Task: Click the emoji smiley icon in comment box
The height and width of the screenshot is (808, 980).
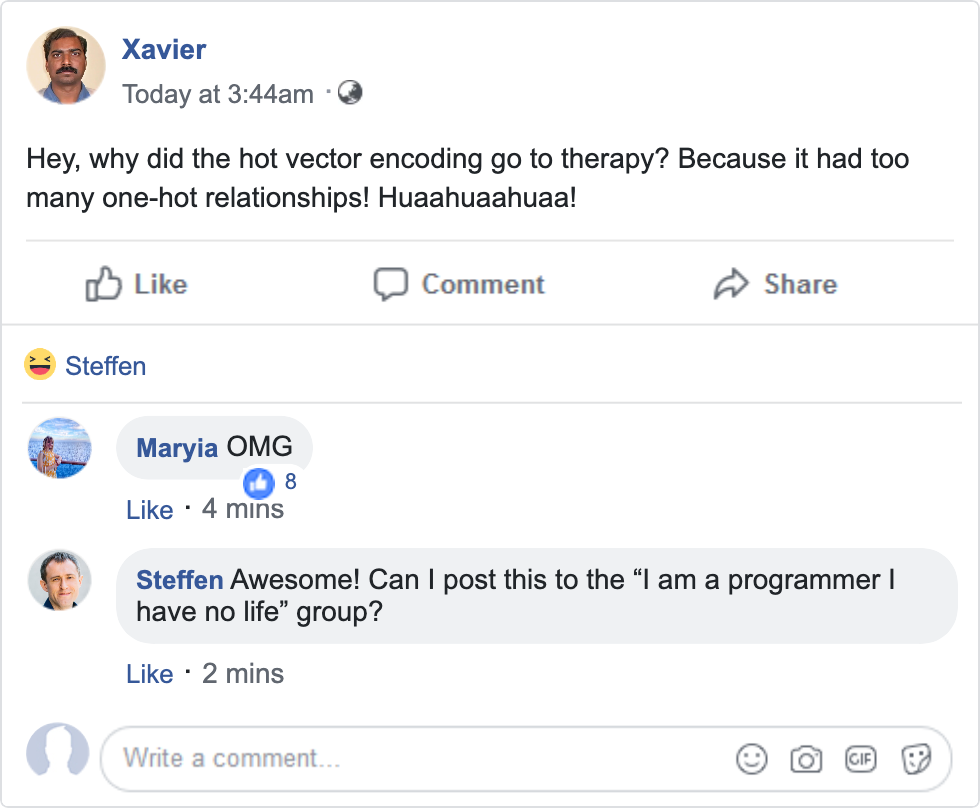Action: tap(751, 759)
